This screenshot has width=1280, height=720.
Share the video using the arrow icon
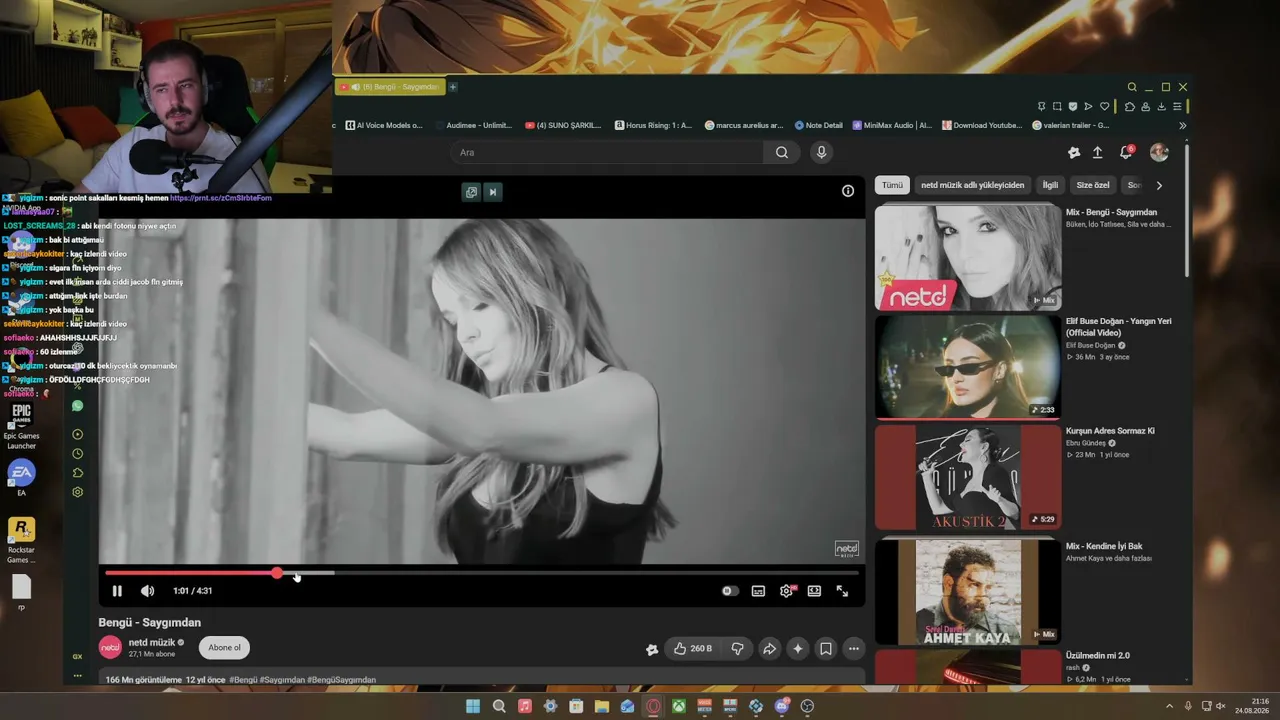coord(769,649)
